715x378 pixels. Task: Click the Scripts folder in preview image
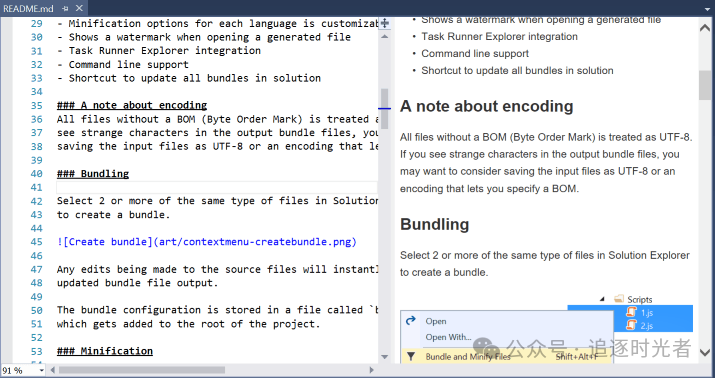point(639,300)
